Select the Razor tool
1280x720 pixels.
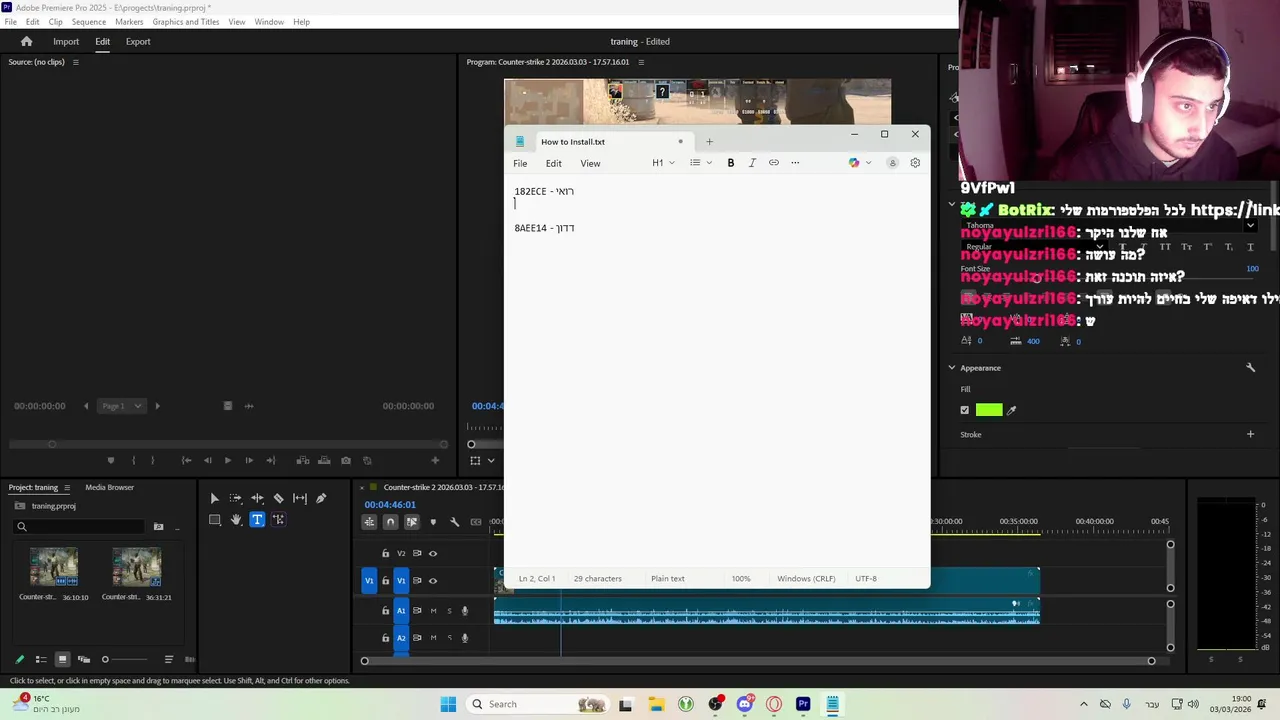tap(279, 498)
